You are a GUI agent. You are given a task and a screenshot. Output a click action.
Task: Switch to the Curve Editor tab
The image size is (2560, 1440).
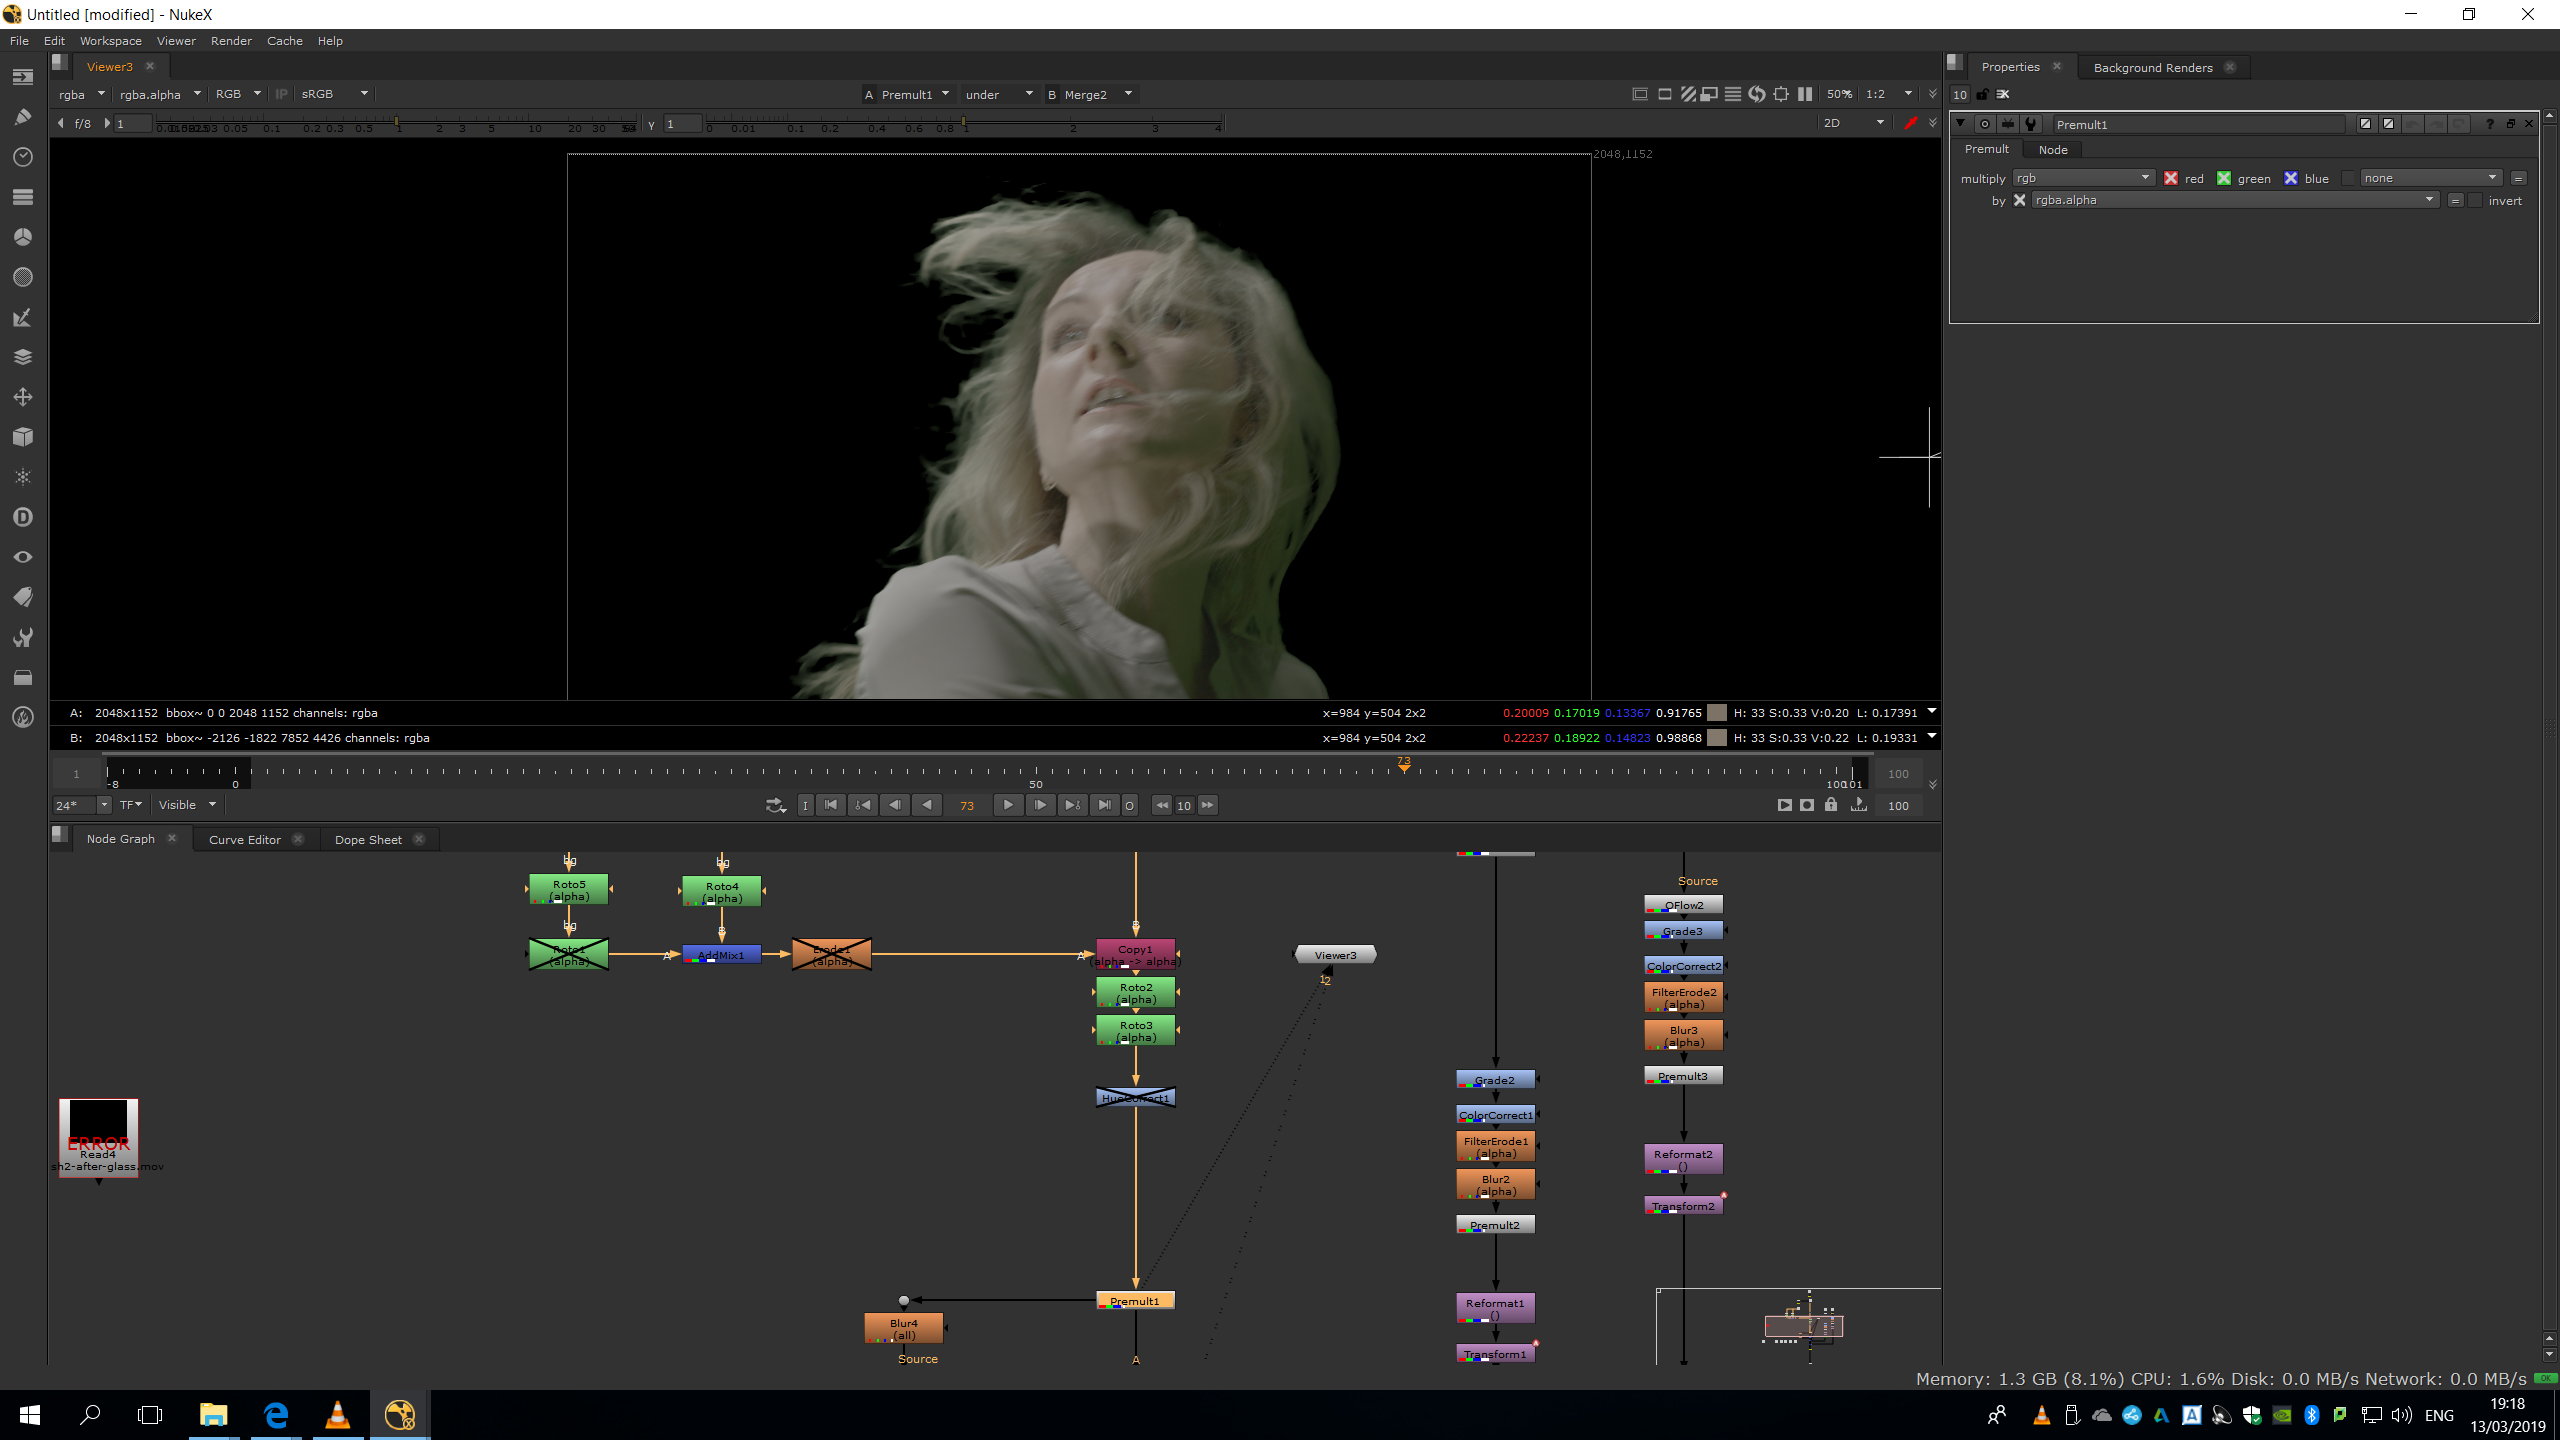(x=244, y=840)
